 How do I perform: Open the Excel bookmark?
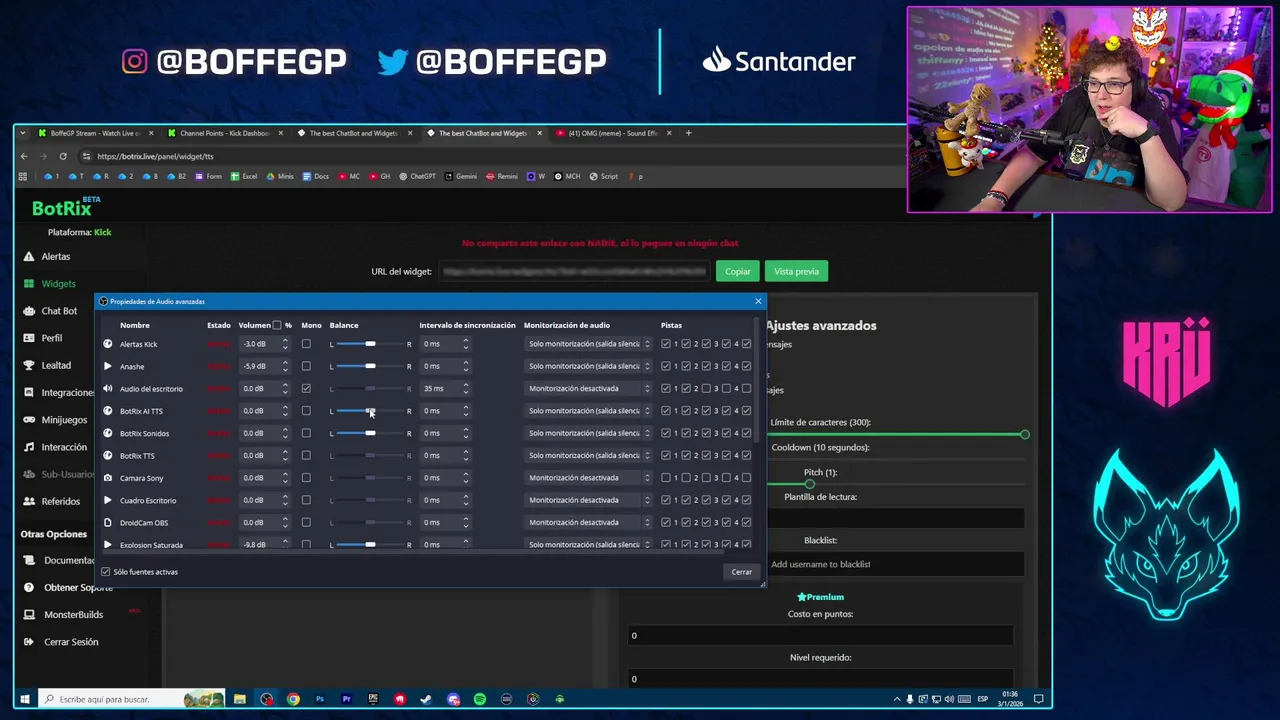point(244,176)
